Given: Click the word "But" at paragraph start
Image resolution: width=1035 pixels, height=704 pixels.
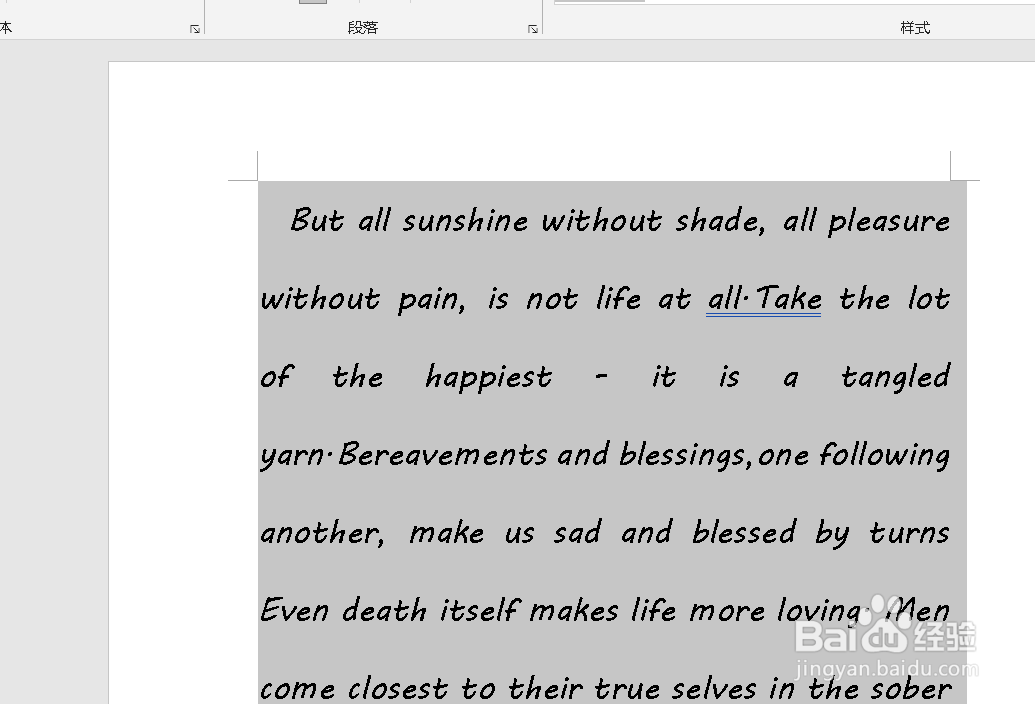Looking at the screenshot, I should click(317, 220).
